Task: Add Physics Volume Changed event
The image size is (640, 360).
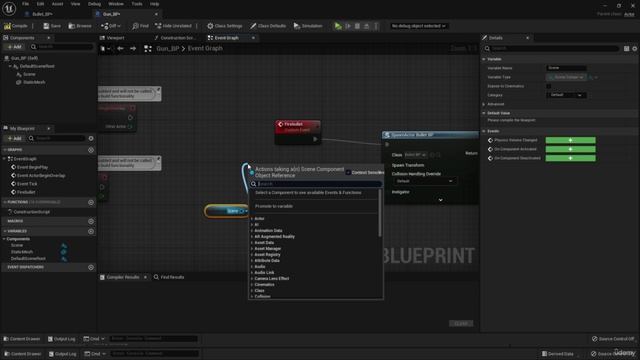Action: [x=570, y=140]
